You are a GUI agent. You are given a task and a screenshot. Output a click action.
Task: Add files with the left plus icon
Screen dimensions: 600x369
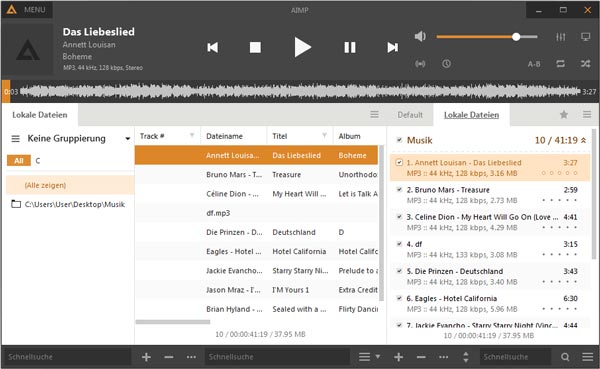146,357
